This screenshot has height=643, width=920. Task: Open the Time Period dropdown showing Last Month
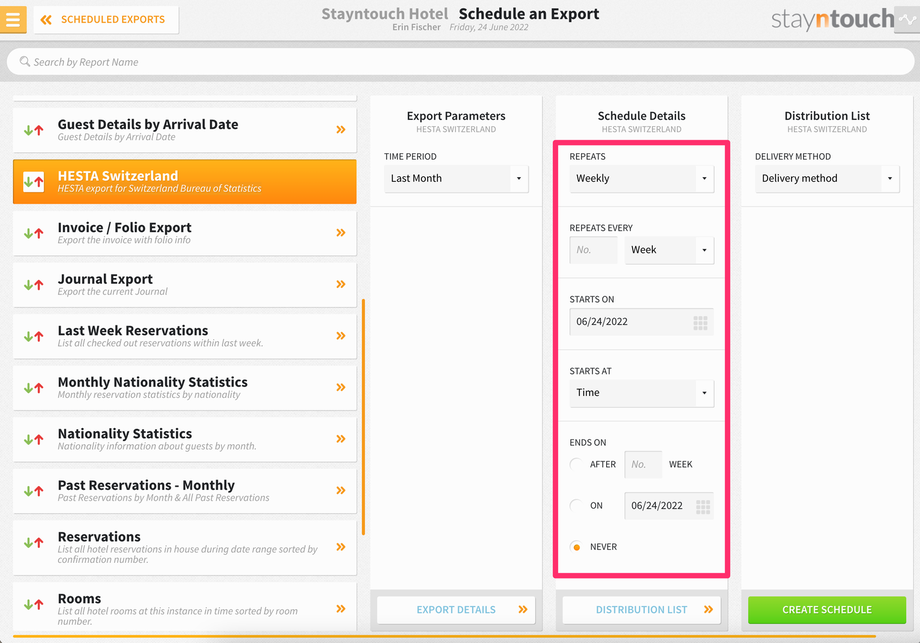pos(456,178)
